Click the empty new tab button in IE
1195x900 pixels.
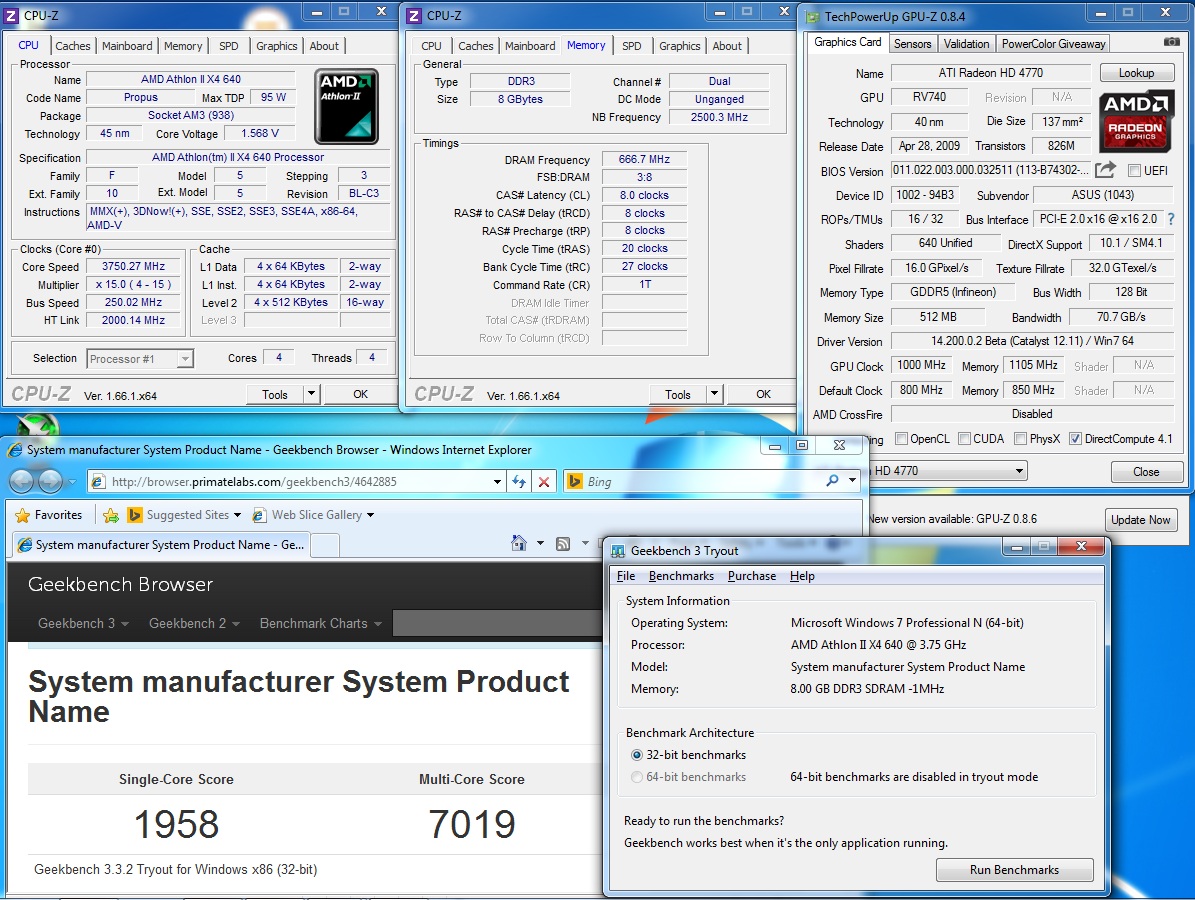pyautogui.click(x=325, y=544)
